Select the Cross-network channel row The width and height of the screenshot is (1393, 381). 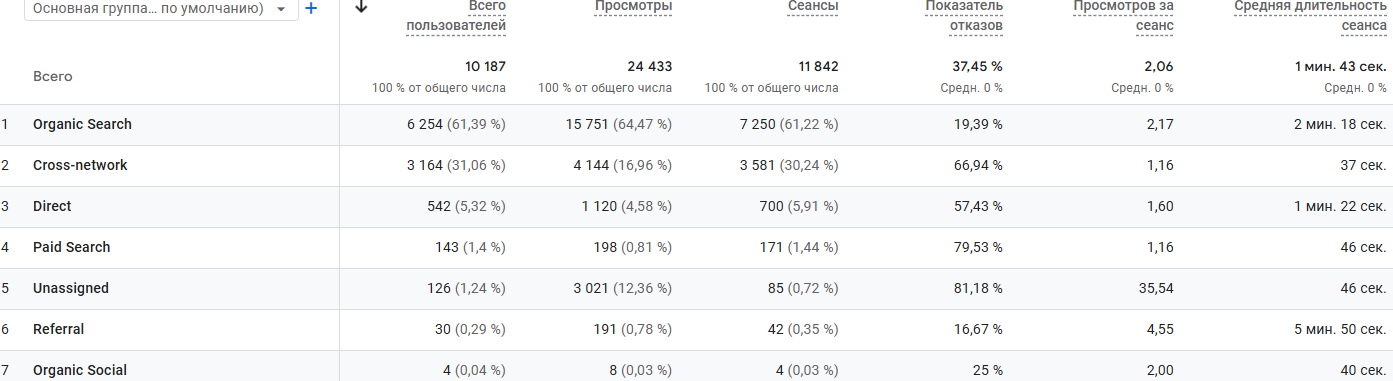[696, 165]
